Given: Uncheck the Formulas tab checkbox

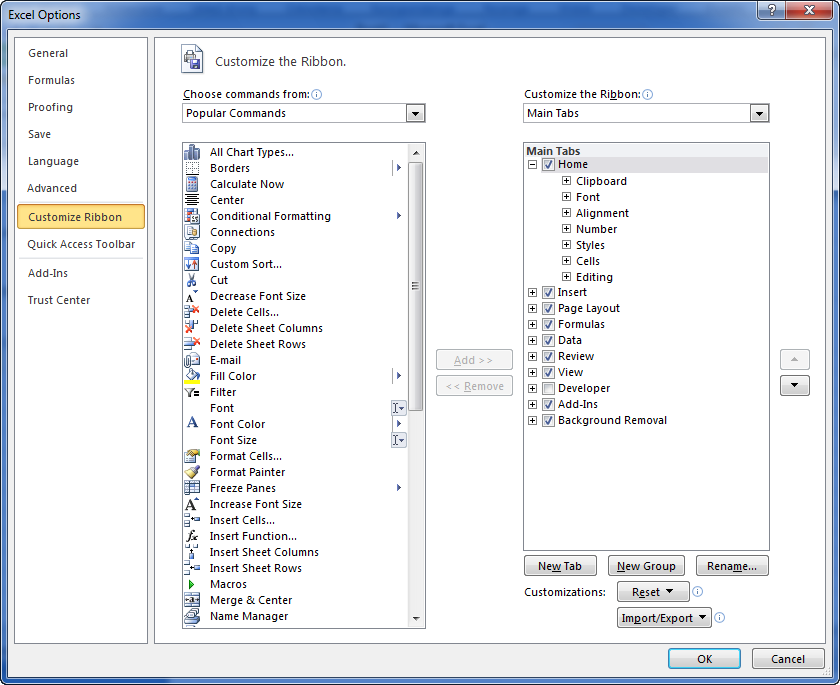Looking at the screenshot, I should pos(548,325).
